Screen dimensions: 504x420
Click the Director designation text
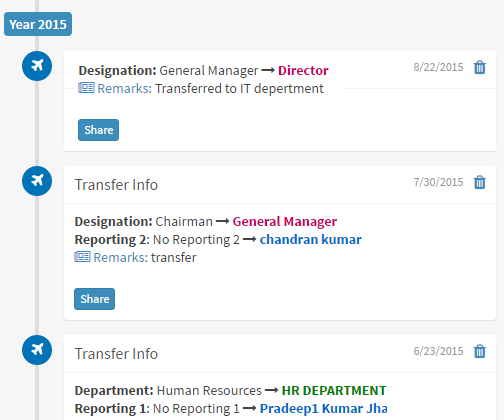pos(303,70)
